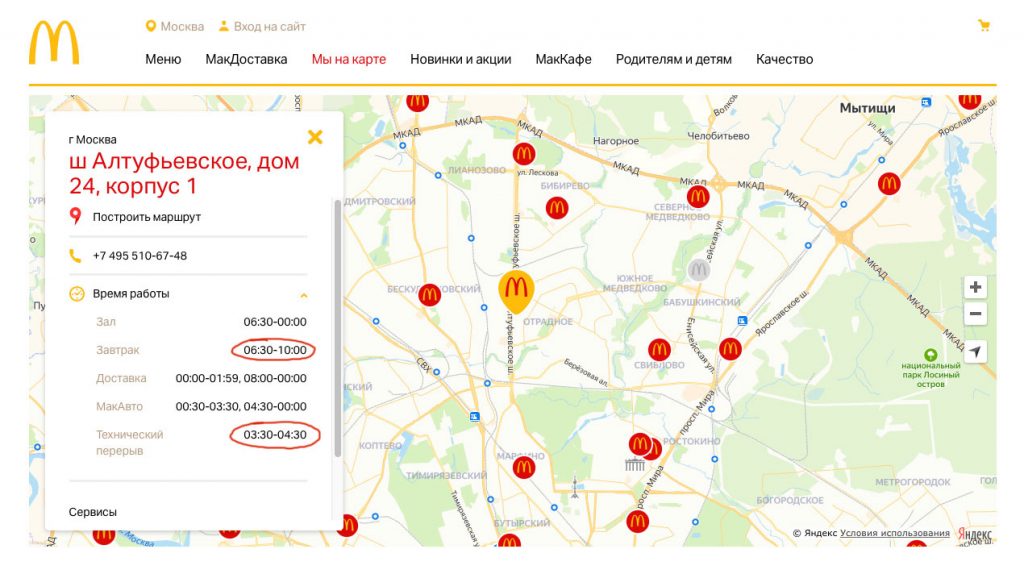Select the restaurant marker in Северное Медведково
The image size is (1024, 574).
(x=698, y=196)
